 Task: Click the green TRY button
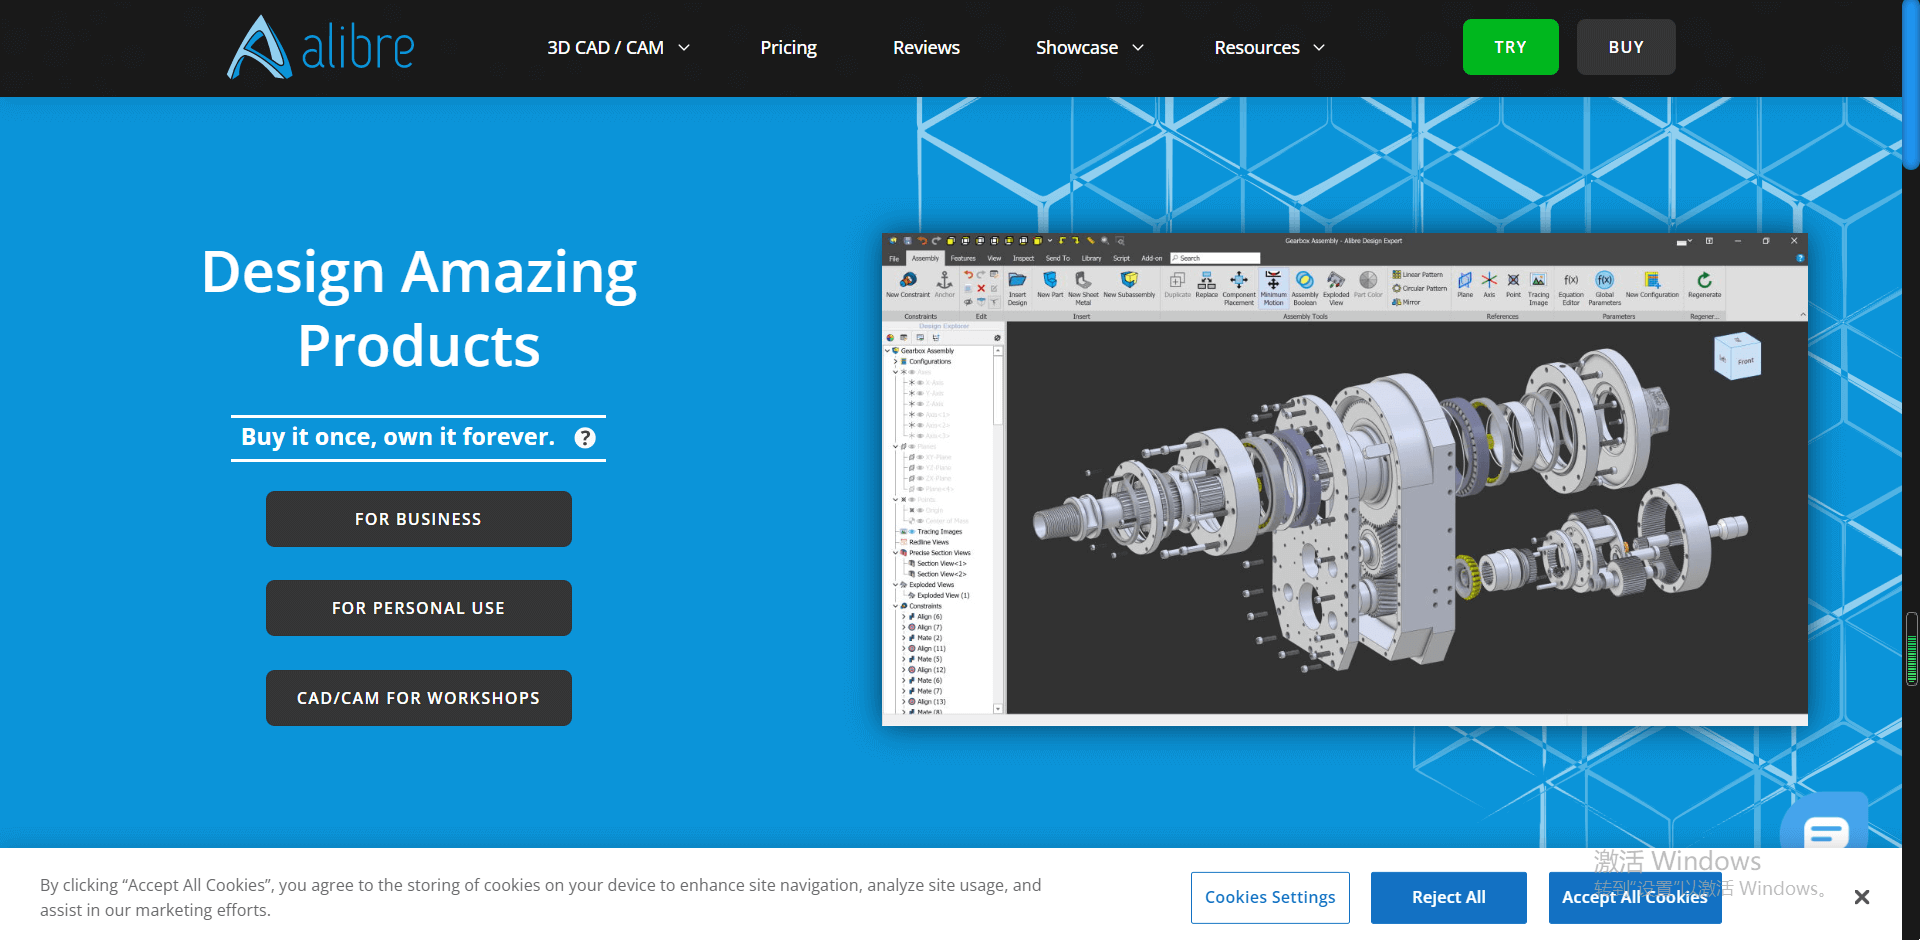tap(1510, 47)
